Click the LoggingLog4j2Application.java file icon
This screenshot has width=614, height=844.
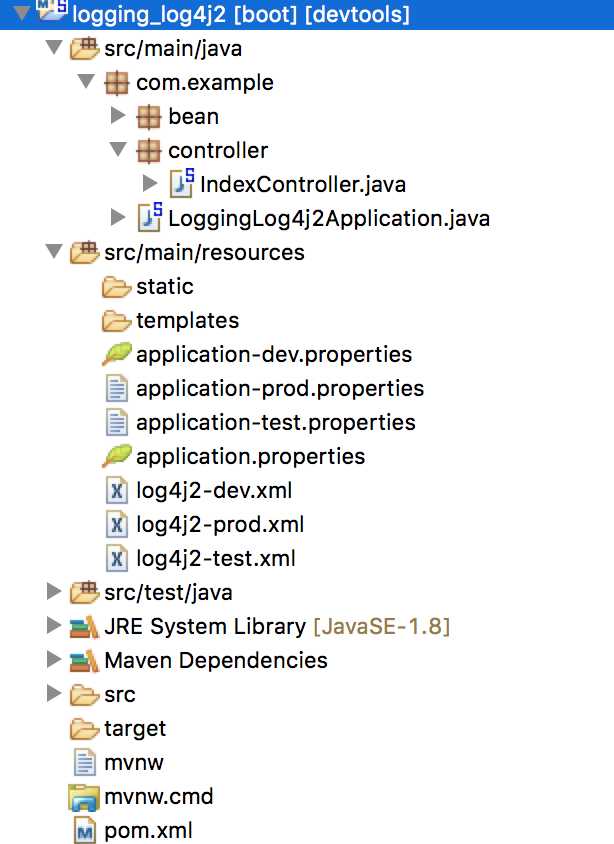tap(150, 217)
